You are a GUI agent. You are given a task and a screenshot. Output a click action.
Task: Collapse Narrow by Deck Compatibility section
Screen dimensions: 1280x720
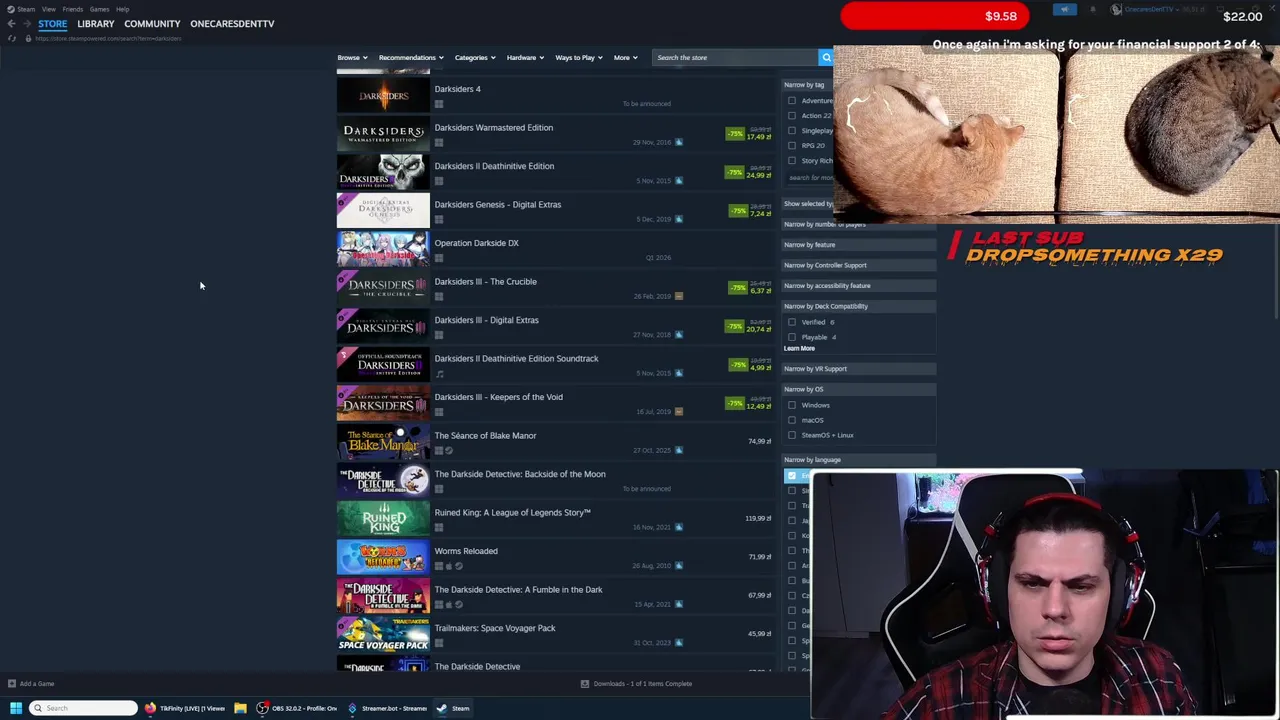[x=858, y=306]
